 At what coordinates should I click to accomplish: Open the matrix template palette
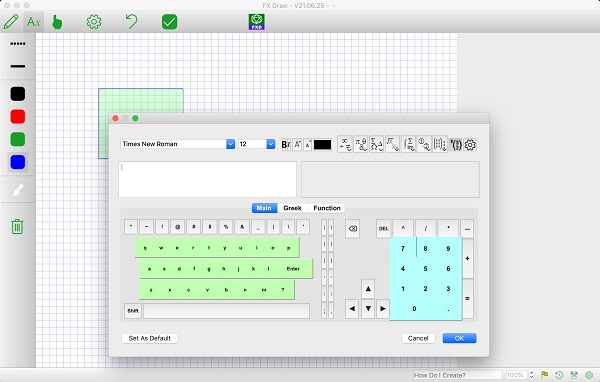440,144
